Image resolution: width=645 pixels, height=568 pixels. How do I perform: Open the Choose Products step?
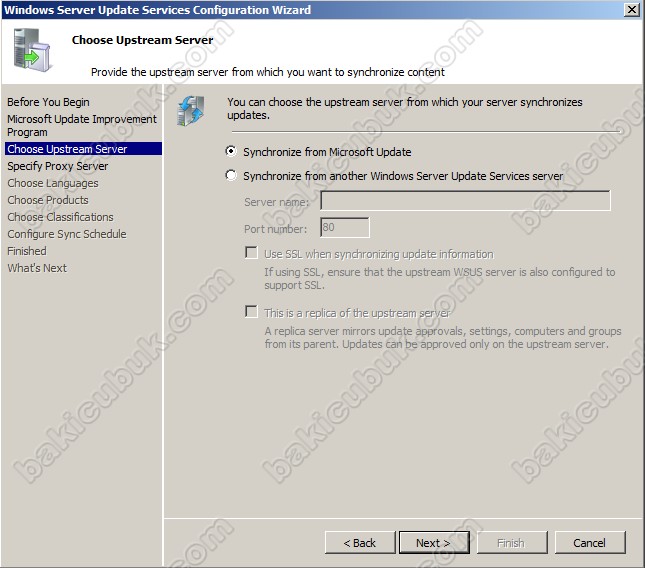click(x=48, y=200)
